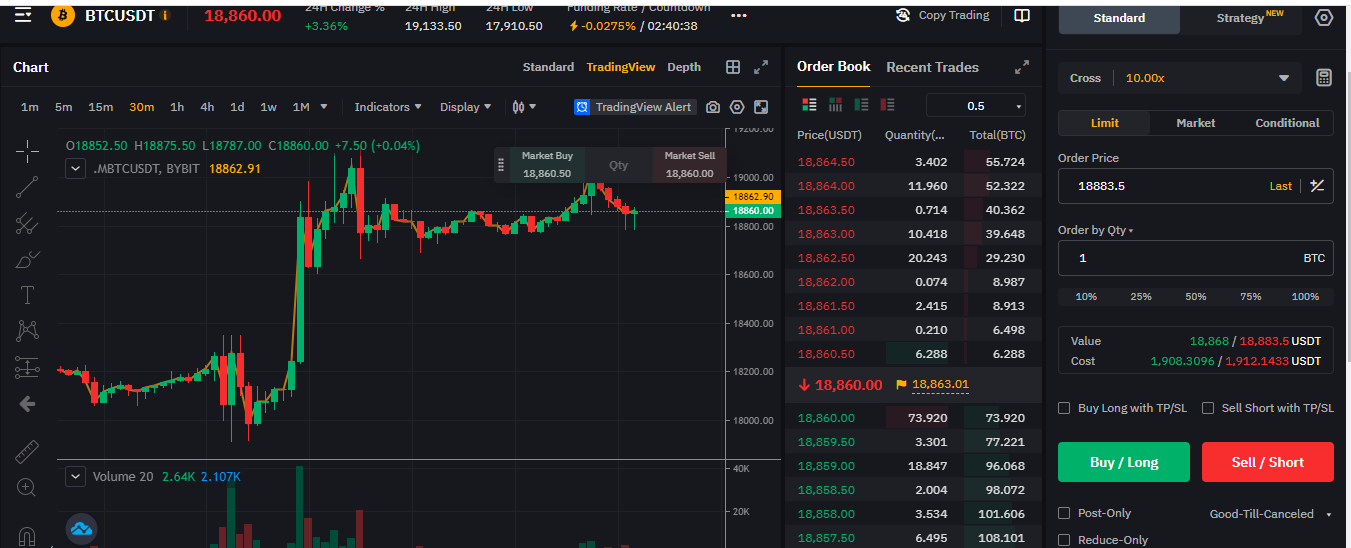Click the TradingView Alert button

coord(634,107)
